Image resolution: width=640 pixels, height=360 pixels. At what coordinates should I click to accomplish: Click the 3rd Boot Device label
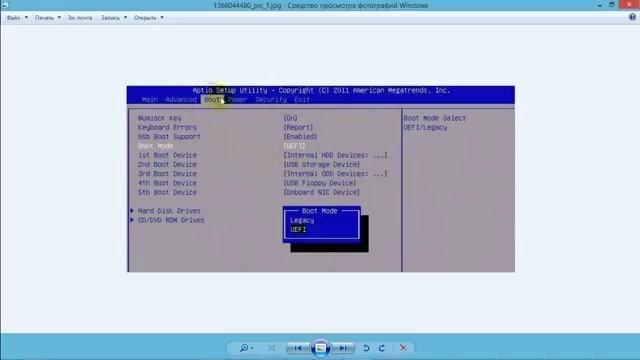(167, 174)
